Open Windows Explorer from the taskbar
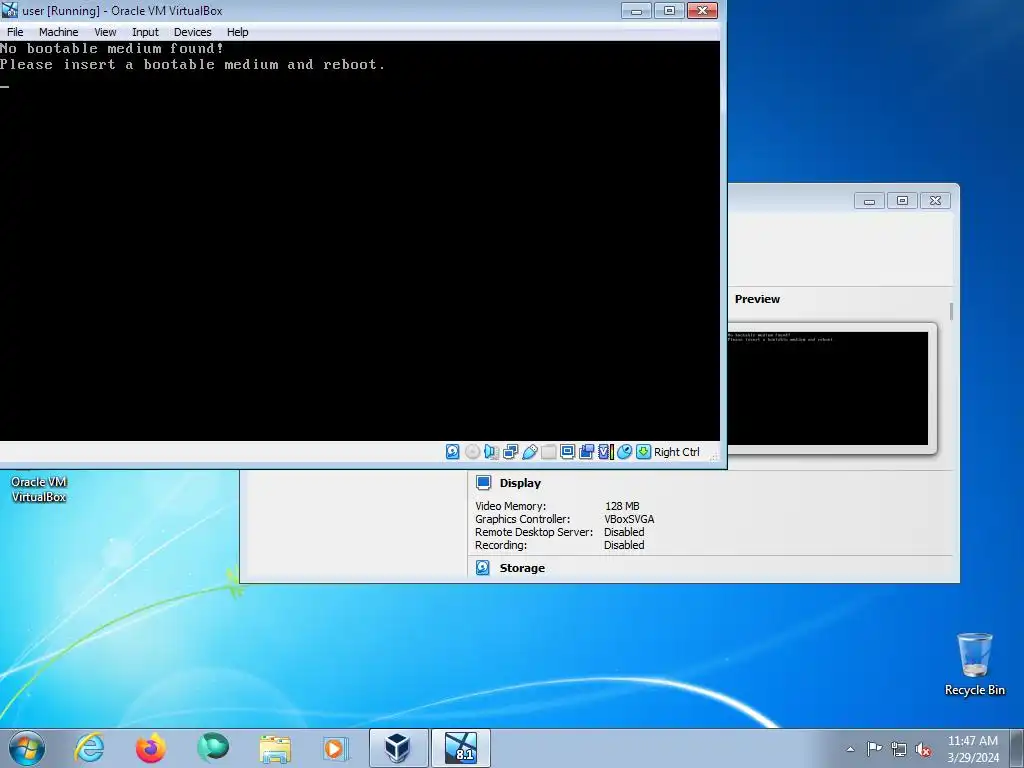The height and width of the screenshot is (768, 1024). (x=274, y=748)
